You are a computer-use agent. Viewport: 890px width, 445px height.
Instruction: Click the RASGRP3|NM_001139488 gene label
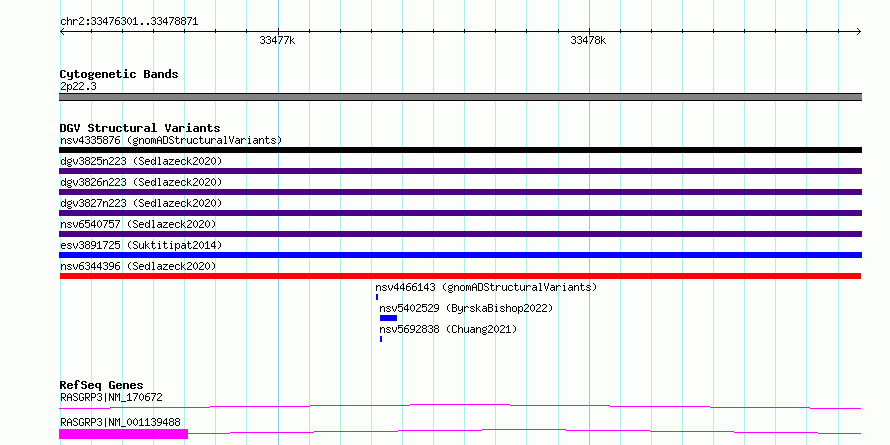(x=120, y=422)
